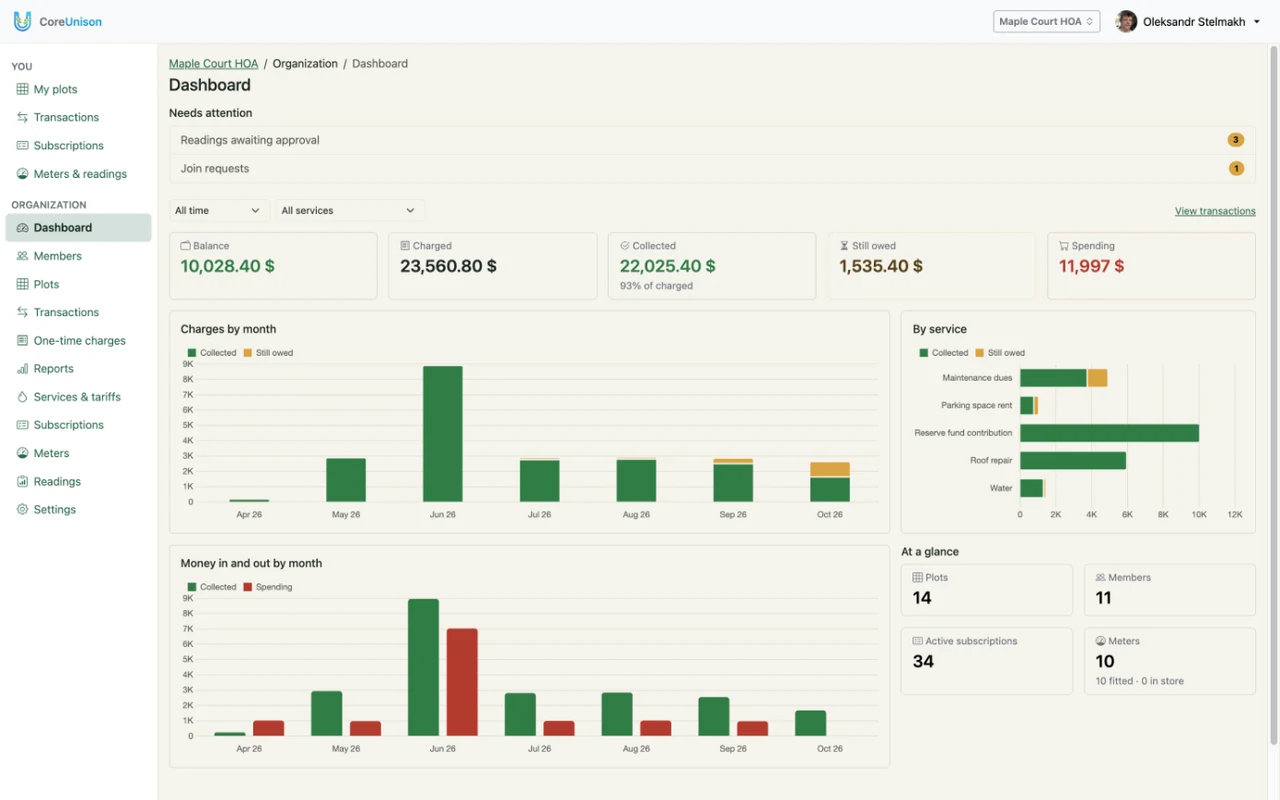The width and height of the screenshot is (1280, 800).
Task: Expand the Oleksandr Stelmakh user menu
Action: coord(1189,21)
